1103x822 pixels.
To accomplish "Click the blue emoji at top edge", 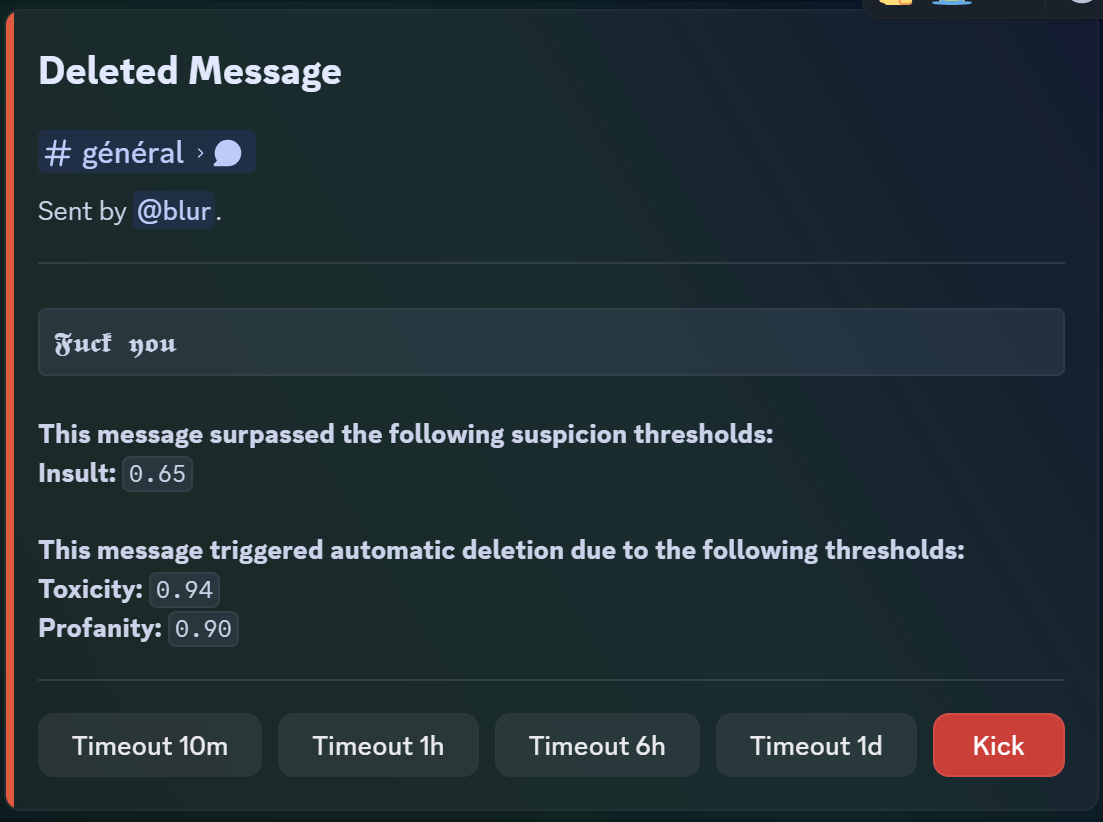I will pyautogui.click(x=953, y=3).
